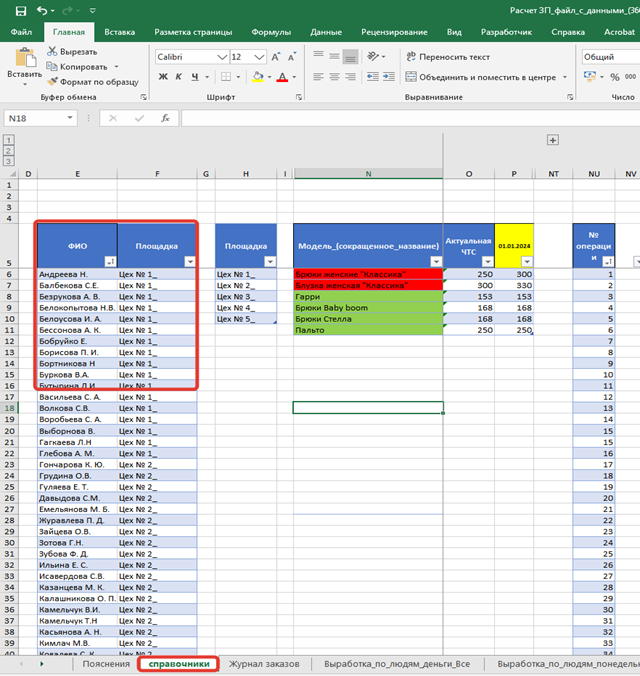Open the font size 12 dropdown
This screenshot has height=676, width=640.
coord(259,57)
